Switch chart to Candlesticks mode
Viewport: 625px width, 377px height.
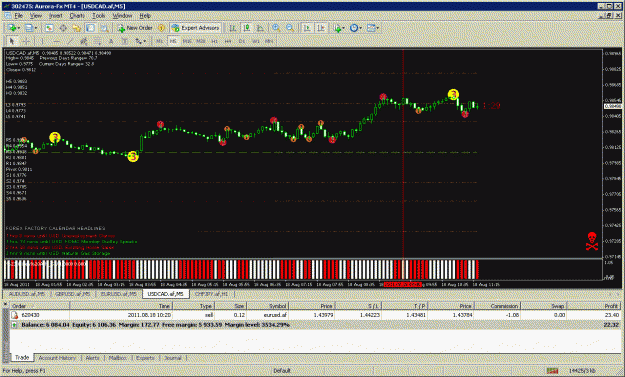click(247, 28)
